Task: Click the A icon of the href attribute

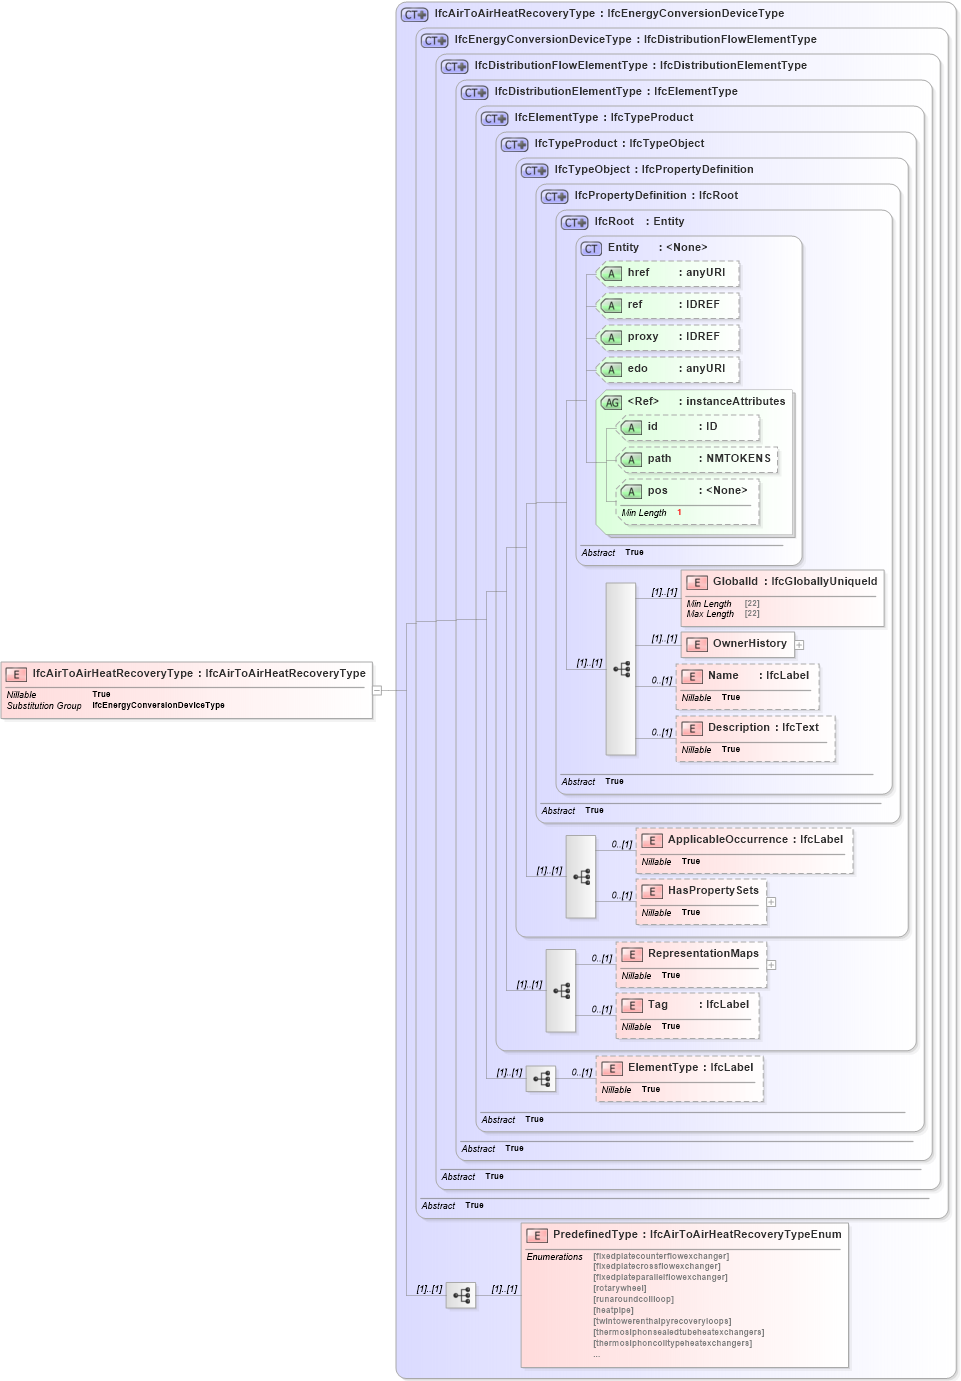Action: pos(611,273)
